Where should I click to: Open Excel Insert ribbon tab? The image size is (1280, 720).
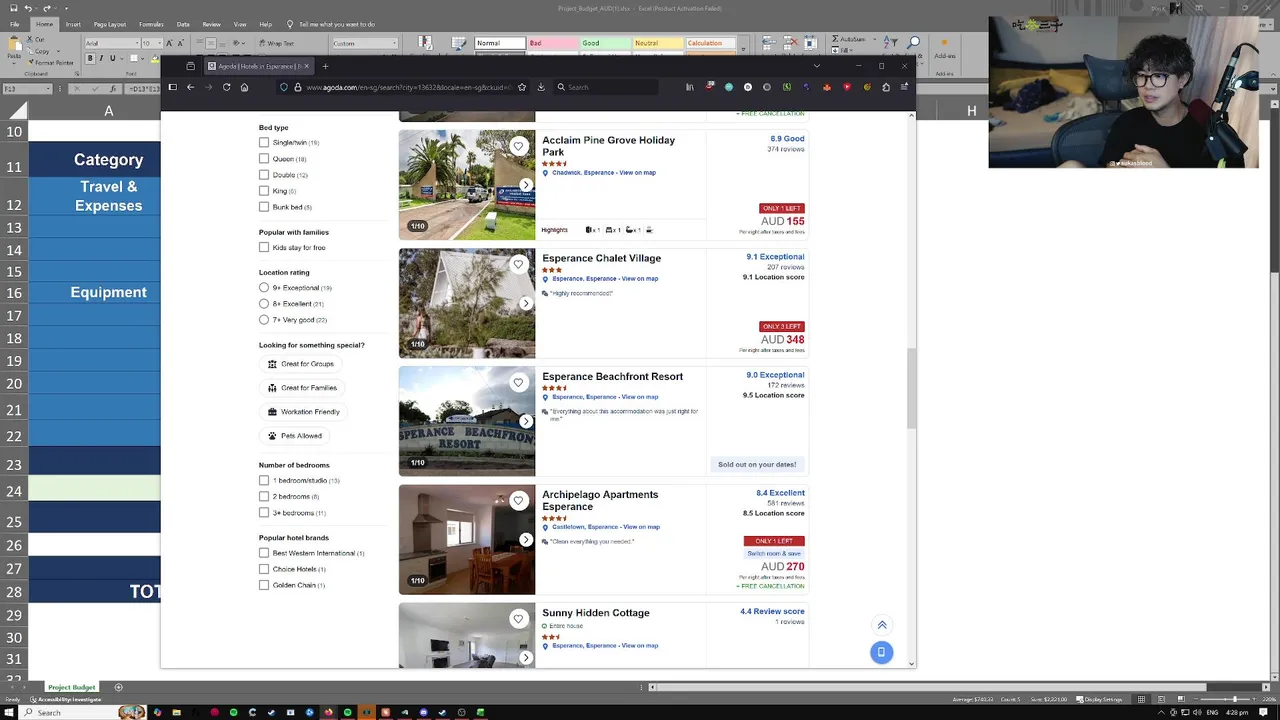click(x=73, y=24)
